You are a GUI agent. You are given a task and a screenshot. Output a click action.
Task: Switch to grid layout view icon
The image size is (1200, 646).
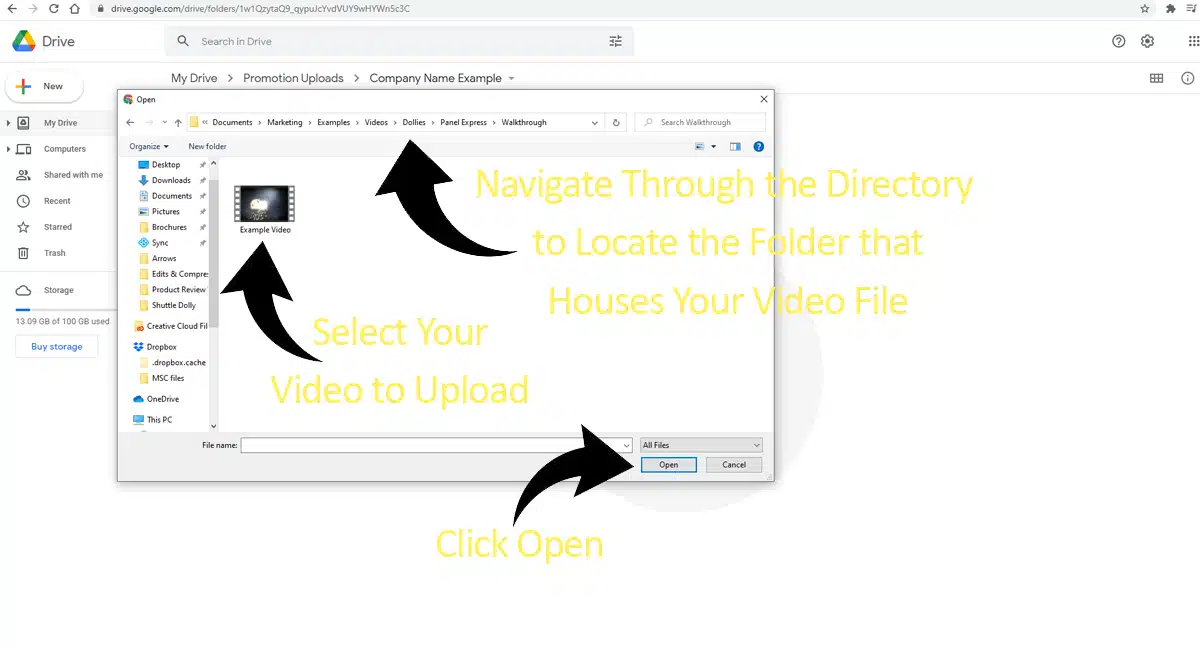1156,78
